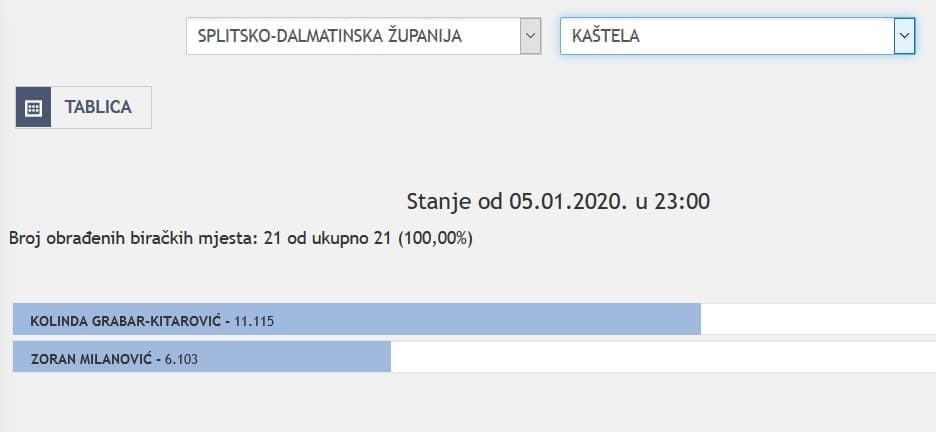
Task: Click the empty white part of Milanović's bar
Action: (x=660, y=359)
